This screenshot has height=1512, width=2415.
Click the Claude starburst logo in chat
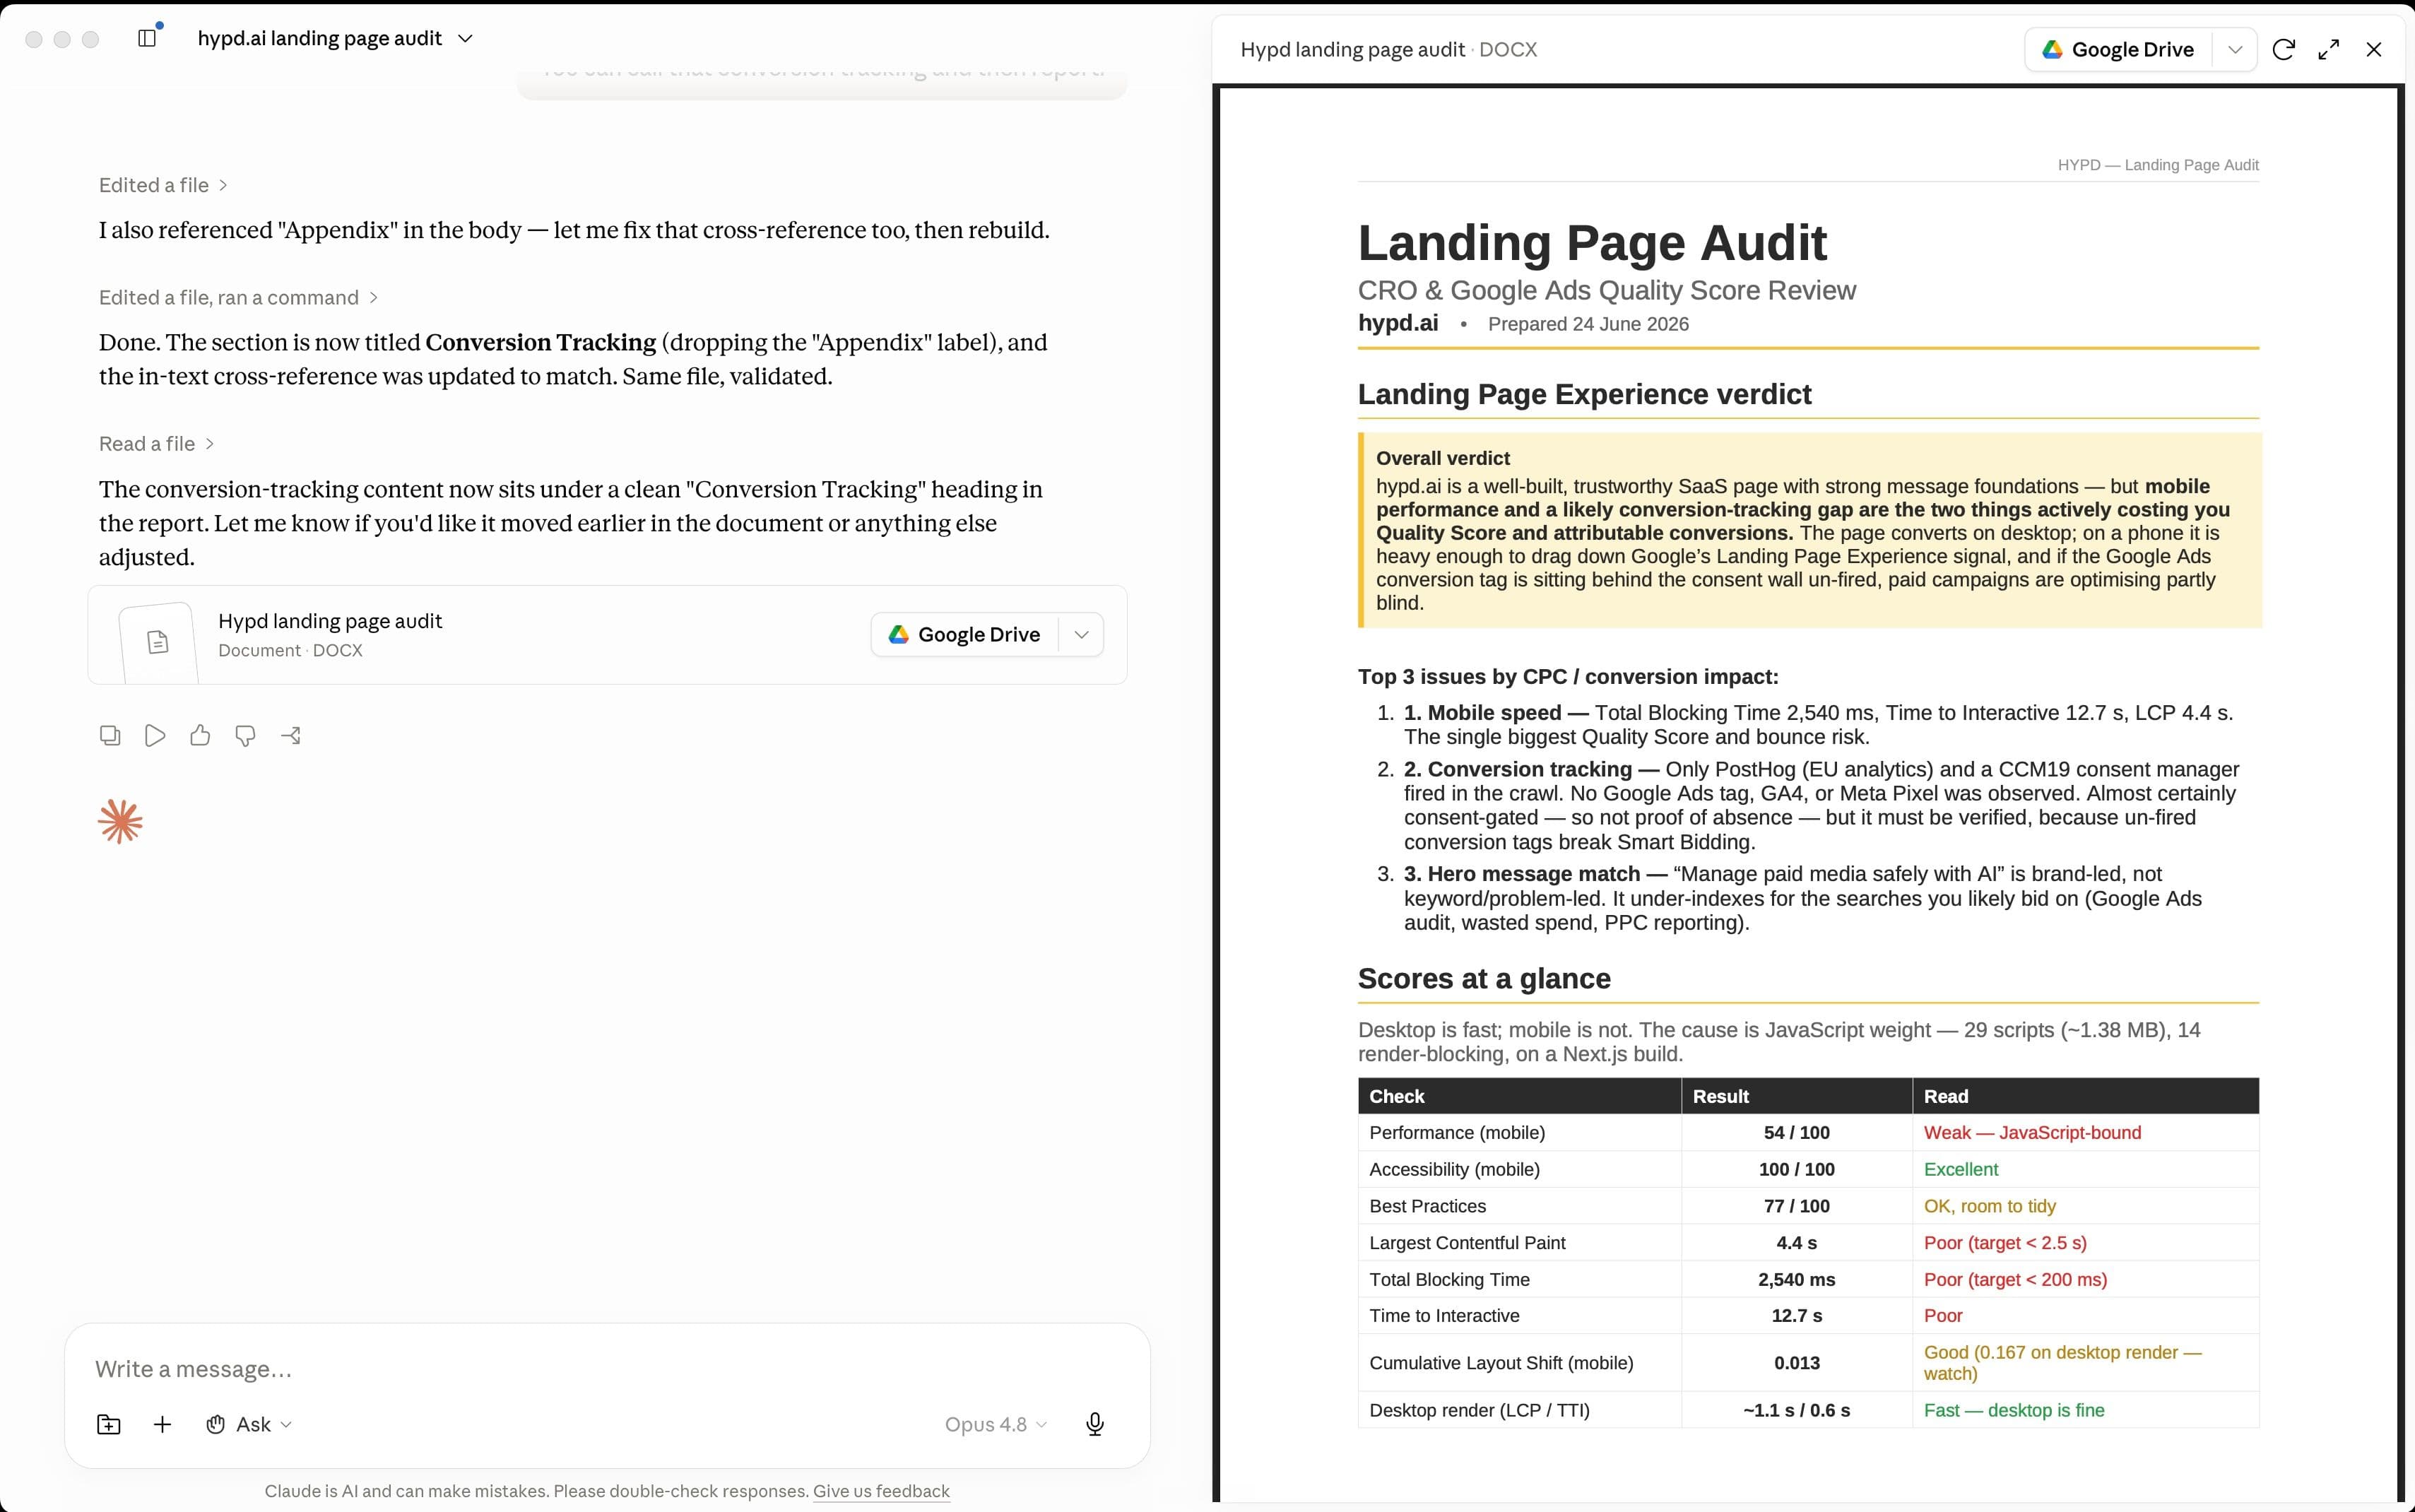121,822
